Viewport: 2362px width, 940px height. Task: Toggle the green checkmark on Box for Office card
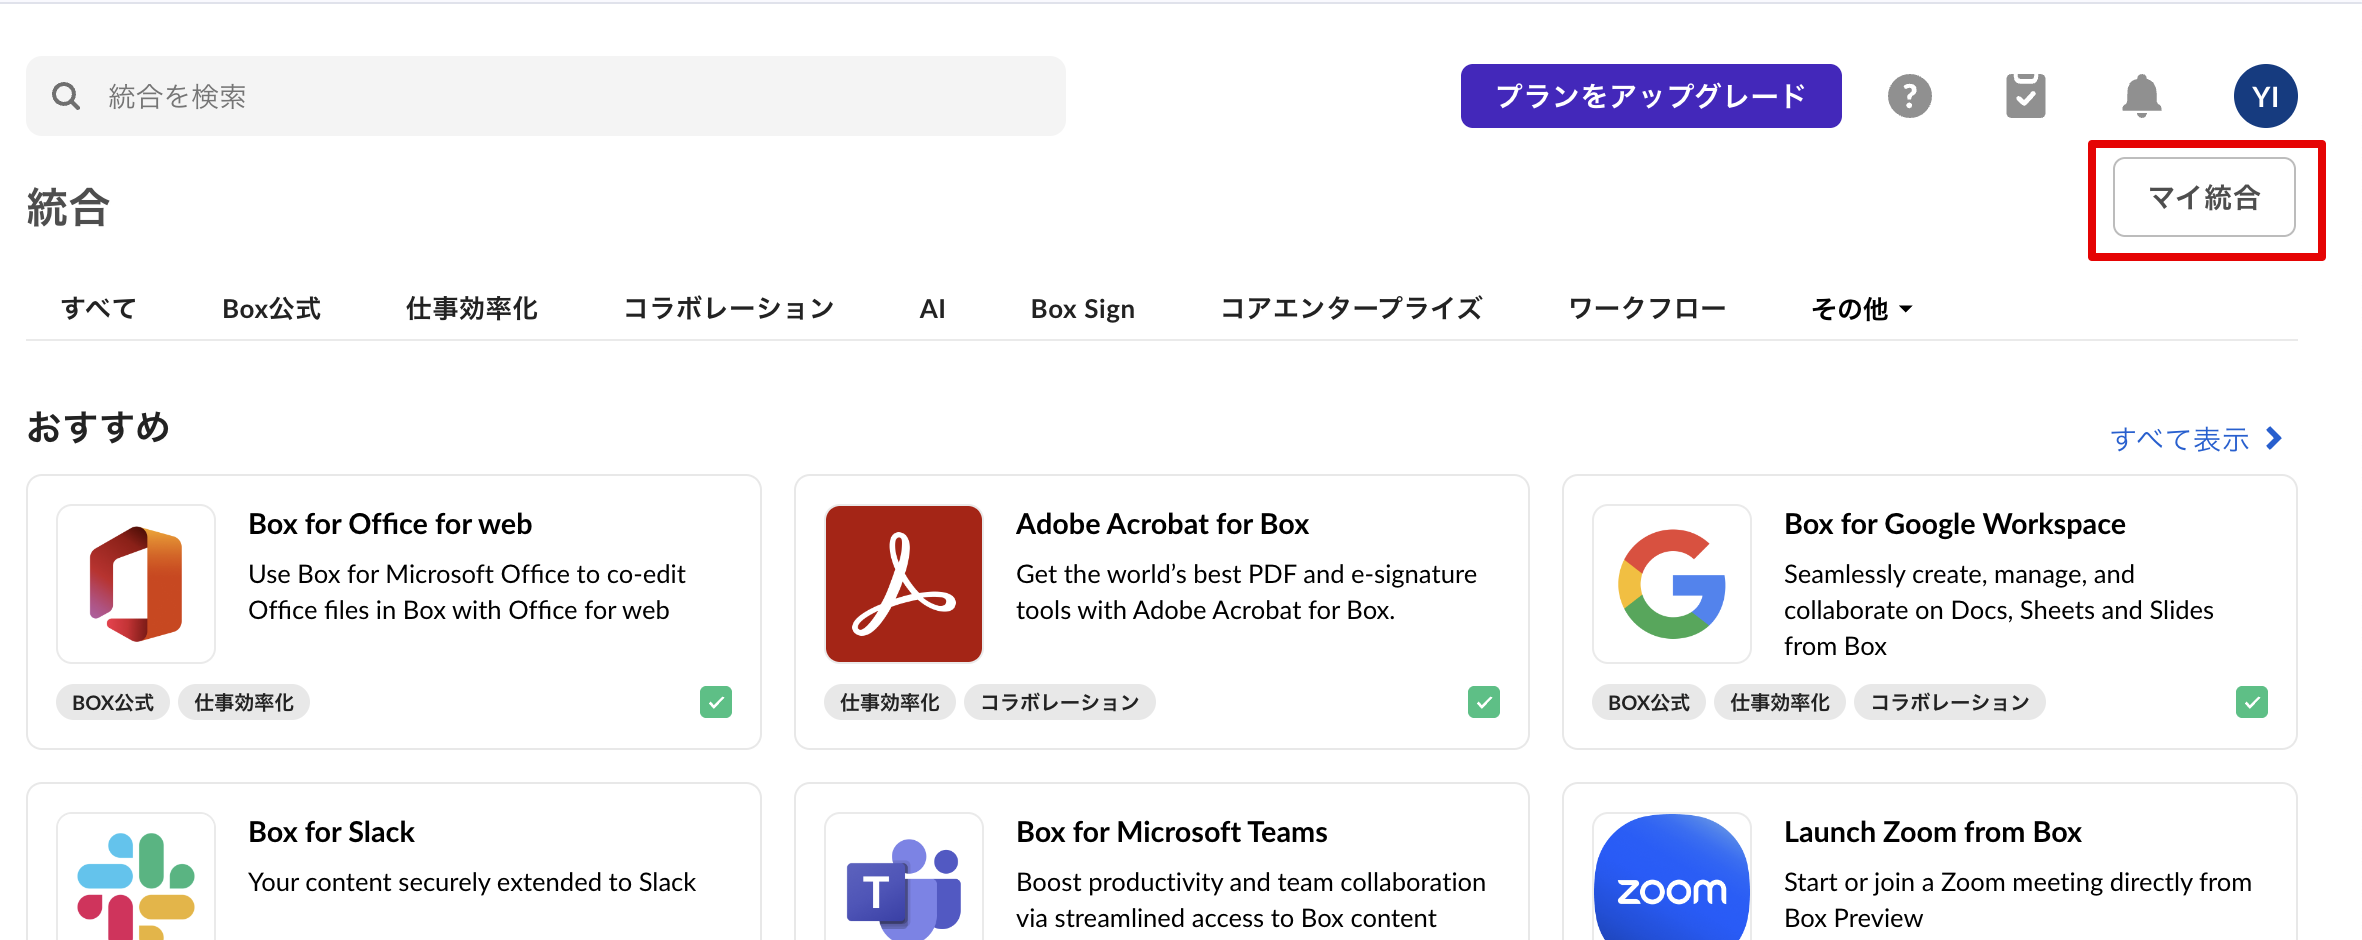click(x=716, y=702)
